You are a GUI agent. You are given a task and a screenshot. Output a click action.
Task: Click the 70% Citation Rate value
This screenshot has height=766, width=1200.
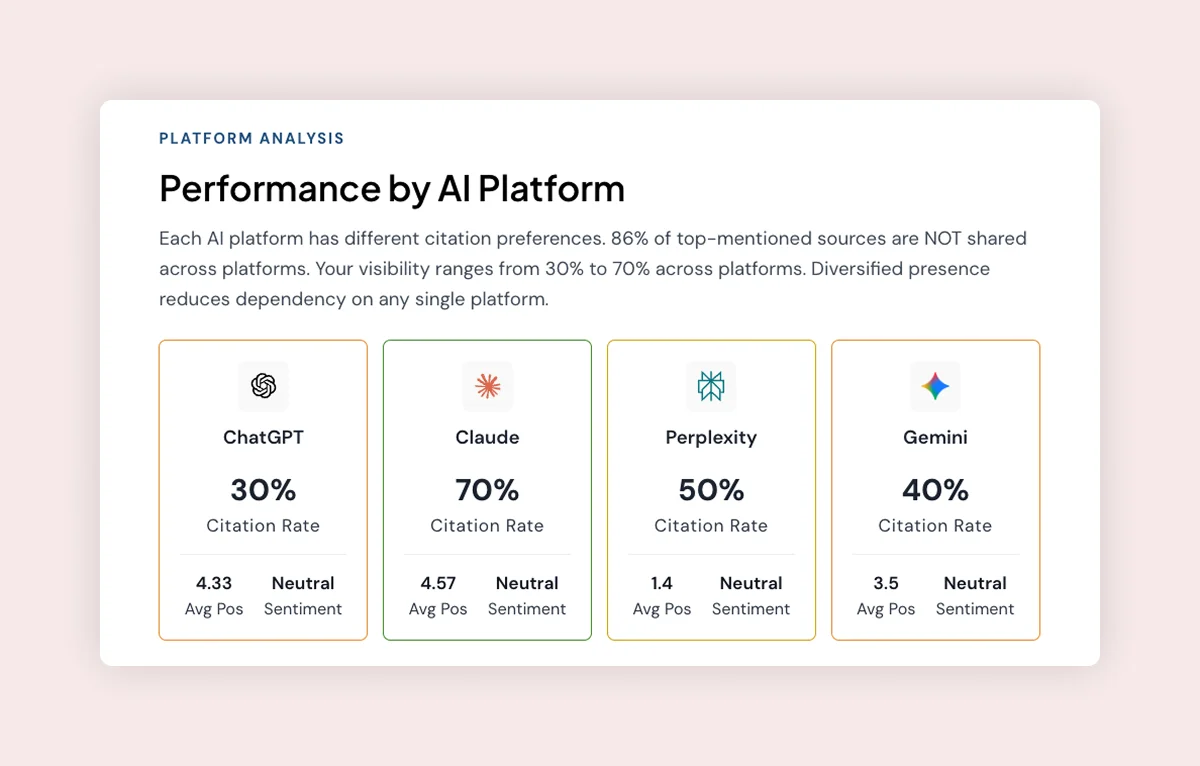click(x=487, y=490)
